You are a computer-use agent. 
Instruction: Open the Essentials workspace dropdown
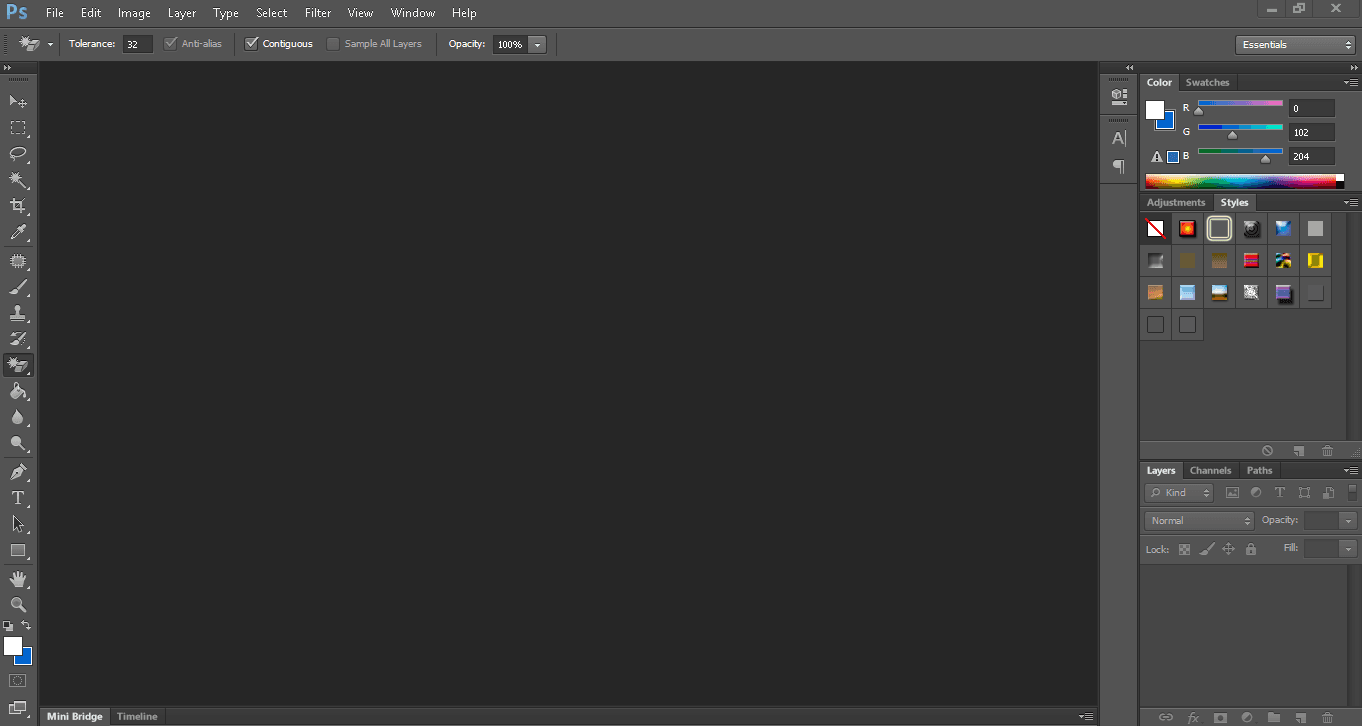pyautogui.click(x=1295, y=44)
